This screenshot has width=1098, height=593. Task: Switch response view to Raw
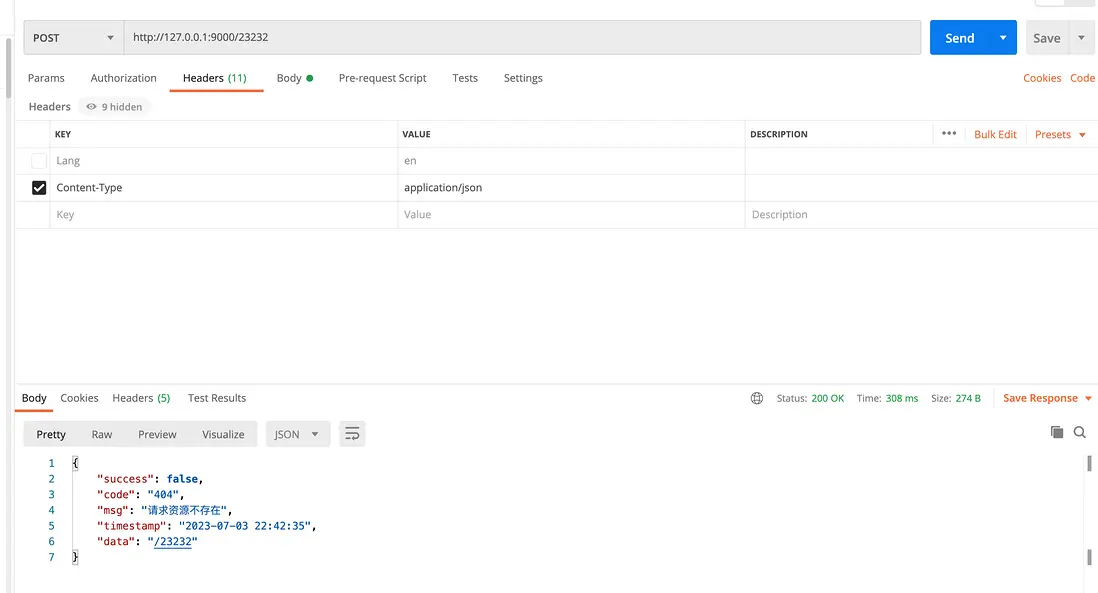(102, 434)
